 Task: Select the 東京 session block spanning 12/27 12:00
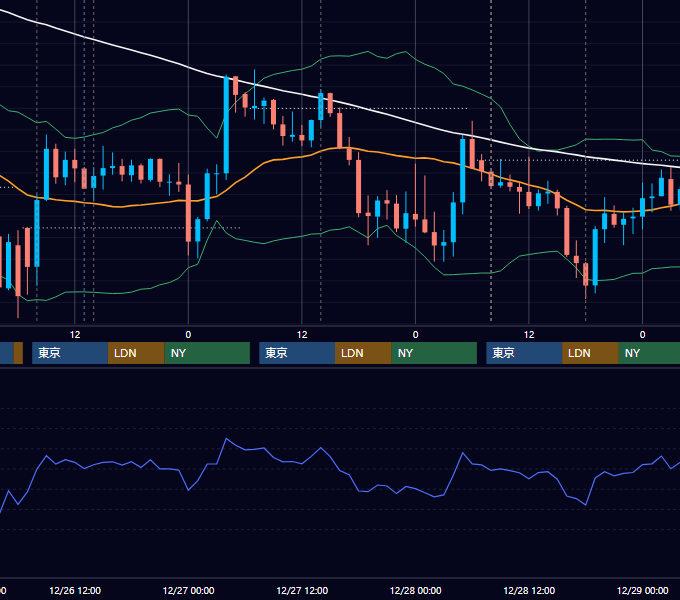297,353
